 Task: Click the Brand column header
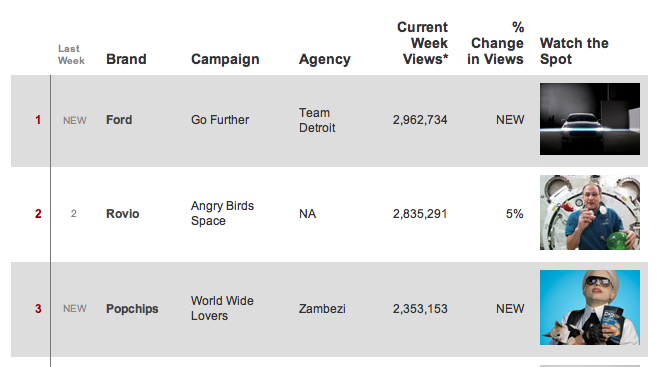pyautogui.click(x=126, y=59)
